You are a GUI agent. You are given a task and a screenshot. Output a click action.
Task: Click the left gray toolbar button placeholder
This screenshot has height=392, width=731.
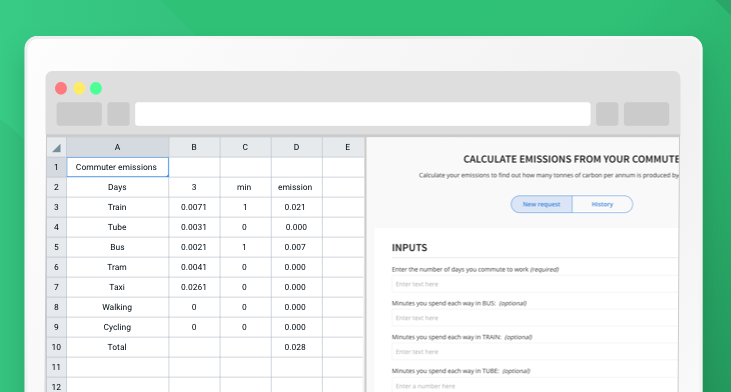pos(79,114)
